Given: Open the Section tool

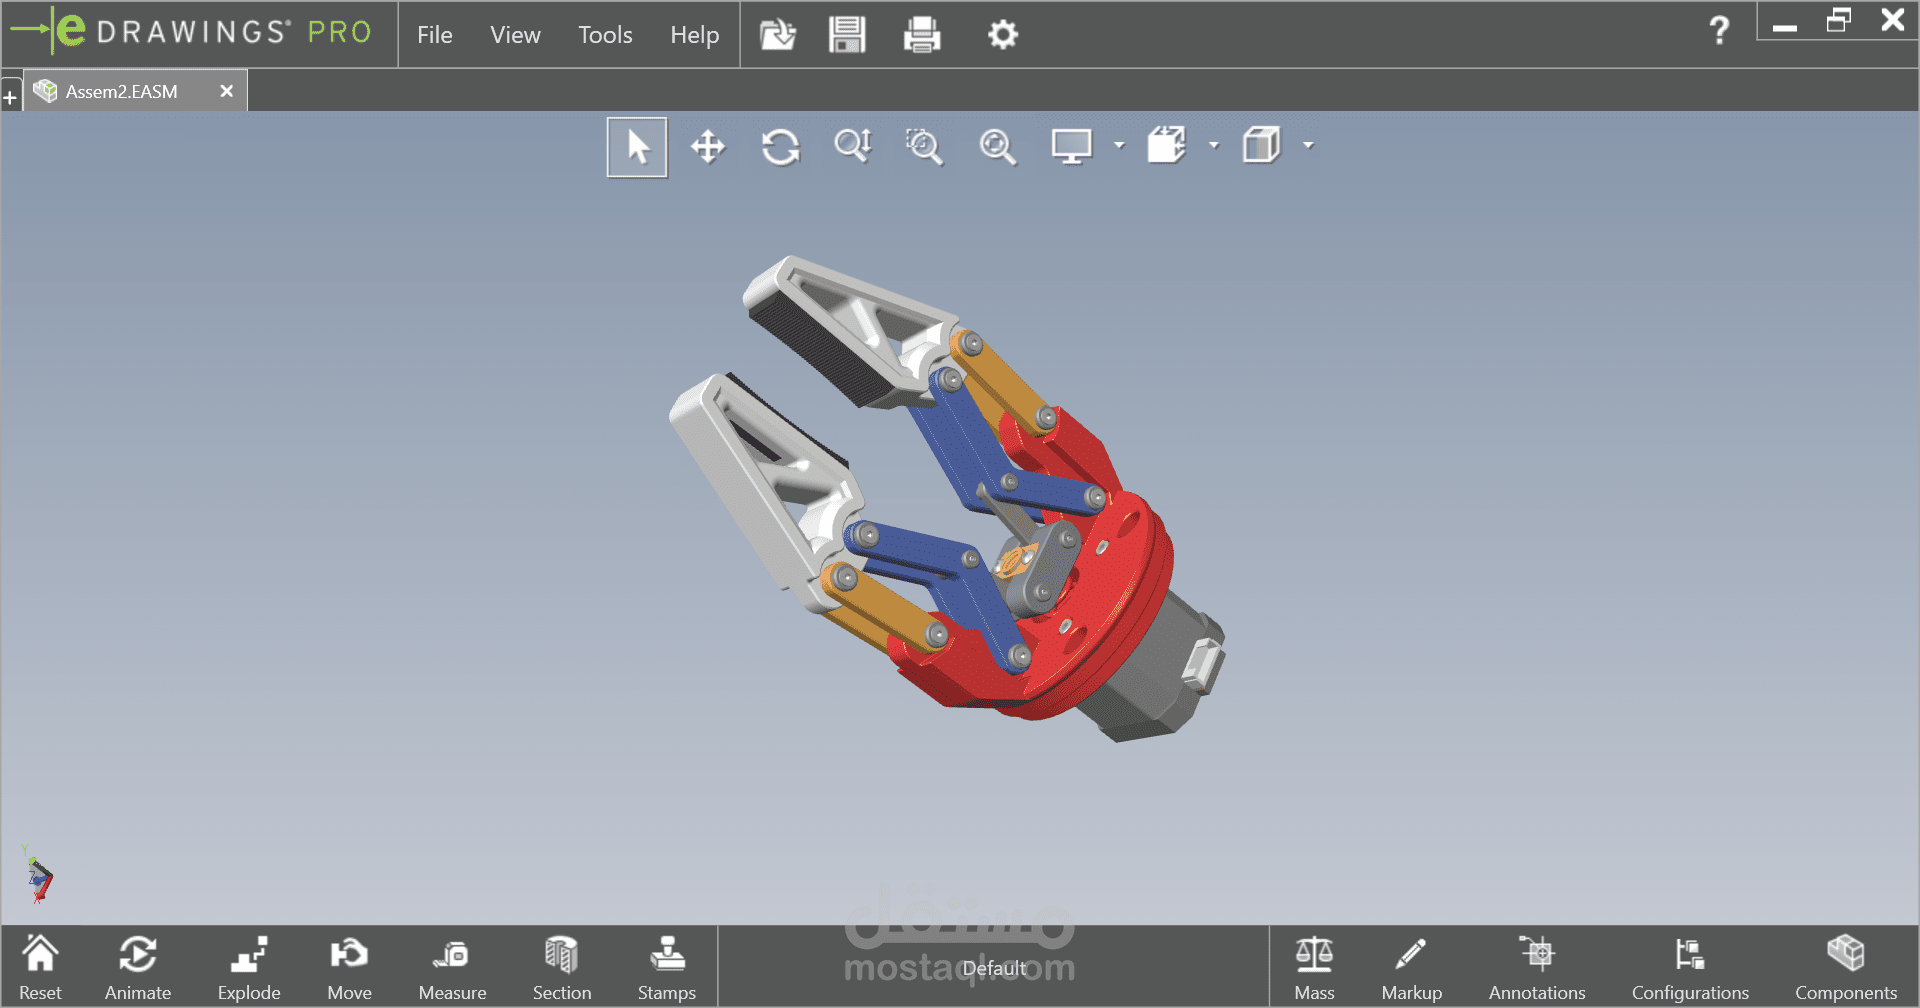Looking at the screenshot, I should [562, 967].
